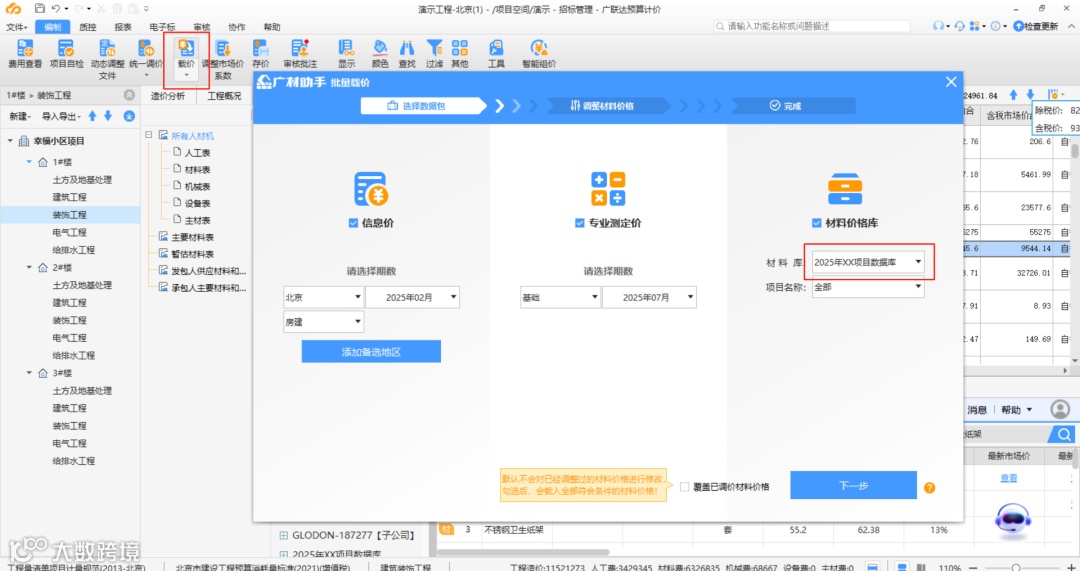This screenshot has height=571, width=1080.
Task: Enable 覆盖已调价材料价格 checkbox
Action: click(684, 487)
